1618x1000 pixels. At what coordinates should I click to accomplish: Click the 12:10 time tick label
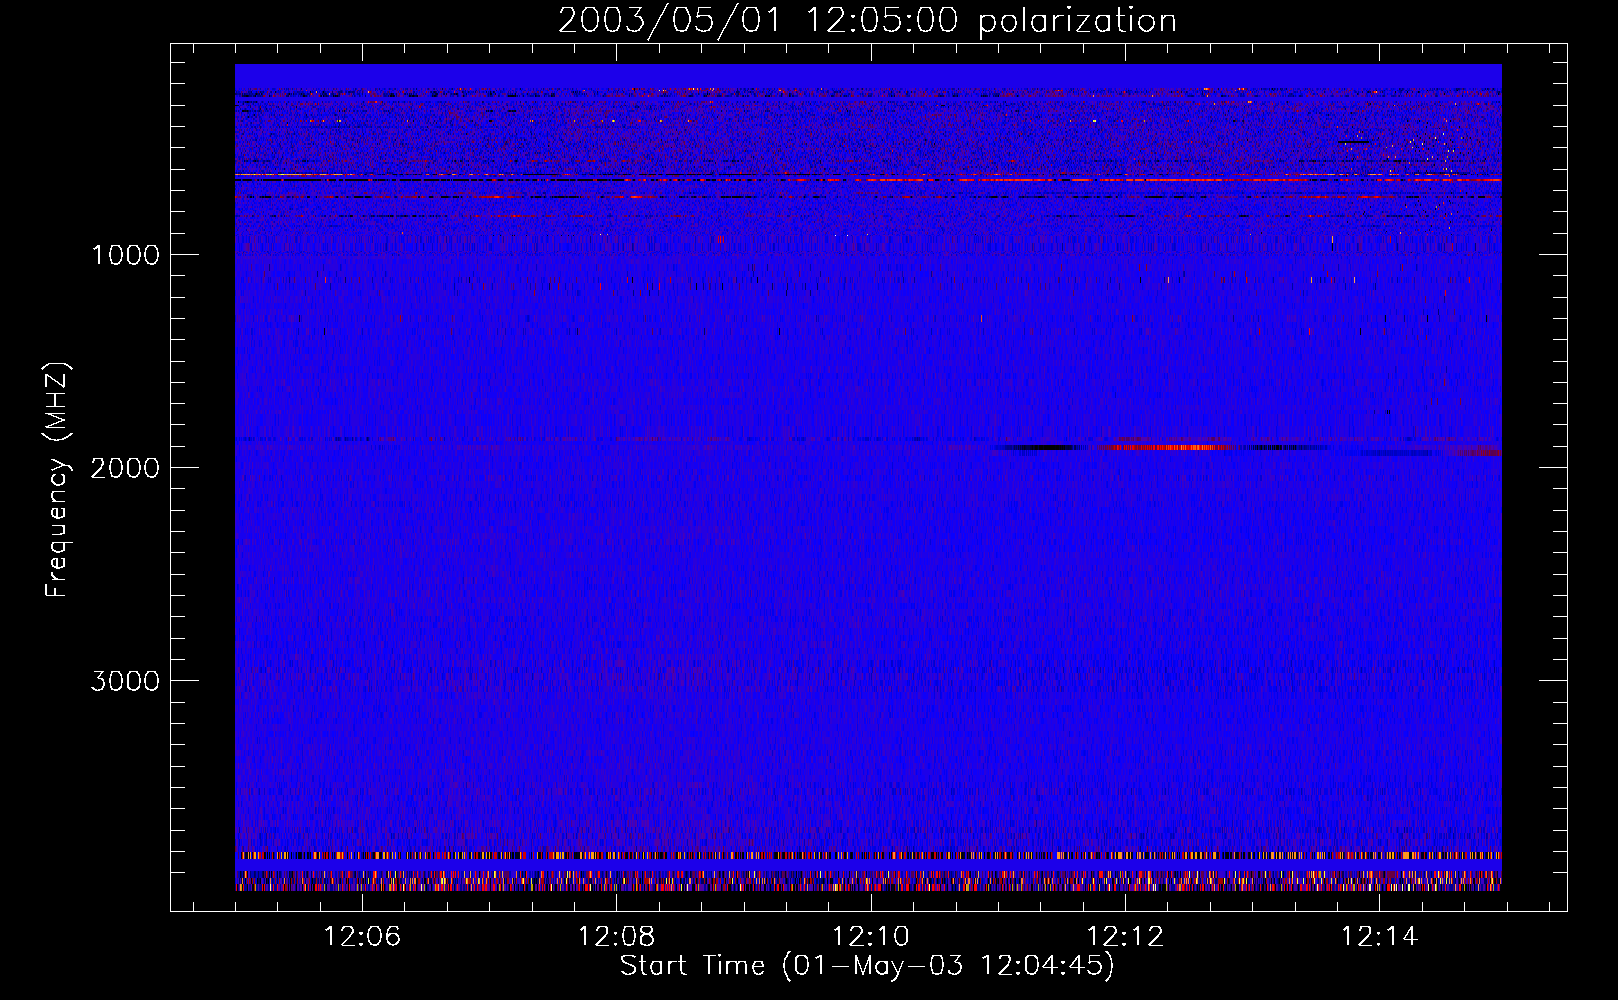(x=871, y=937)
